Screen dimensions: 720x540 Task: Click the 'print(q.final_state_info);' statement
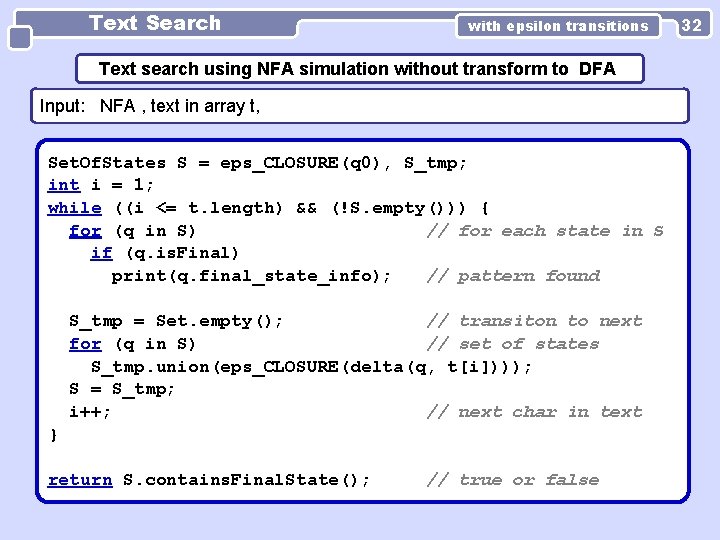pos(251,276)
